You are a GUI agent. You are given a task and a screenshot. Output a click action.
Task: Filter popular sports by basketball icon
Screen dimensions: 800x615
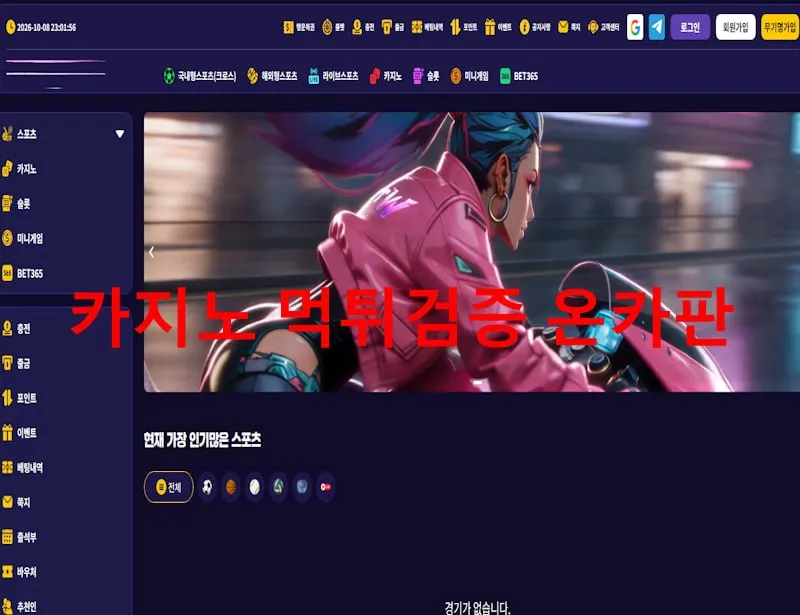[231, 487]
